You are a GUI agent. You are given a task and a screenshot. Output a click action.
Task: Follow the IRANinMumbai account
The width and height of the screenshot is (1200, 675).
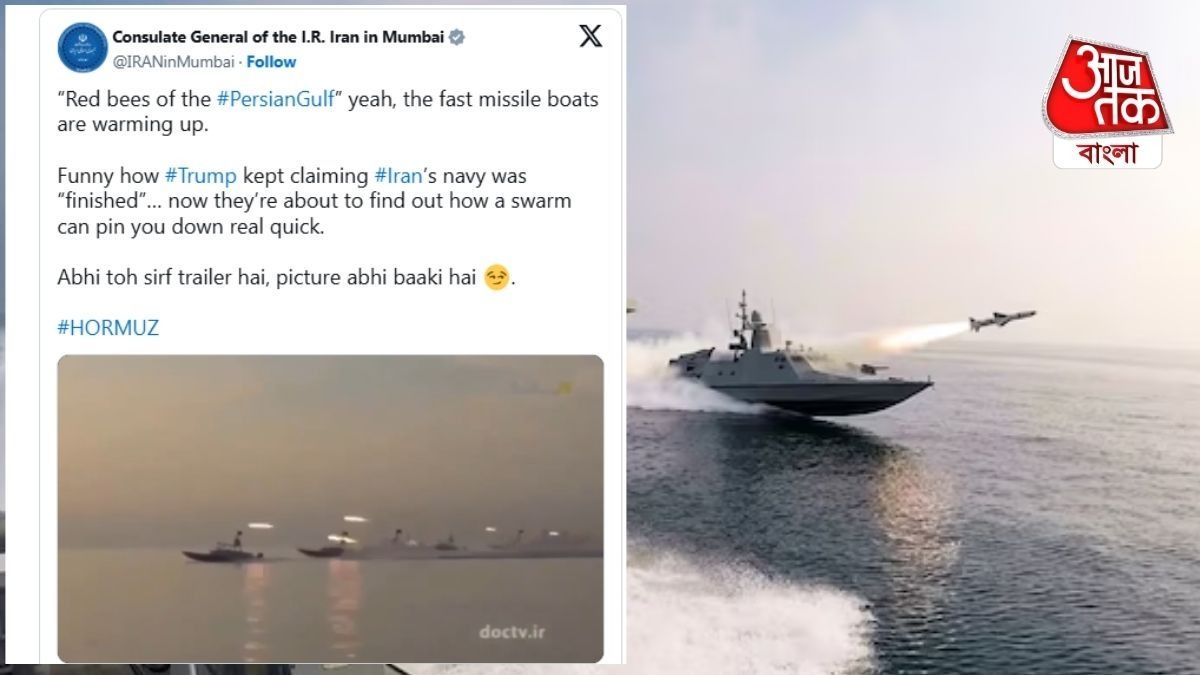(271, 62)
